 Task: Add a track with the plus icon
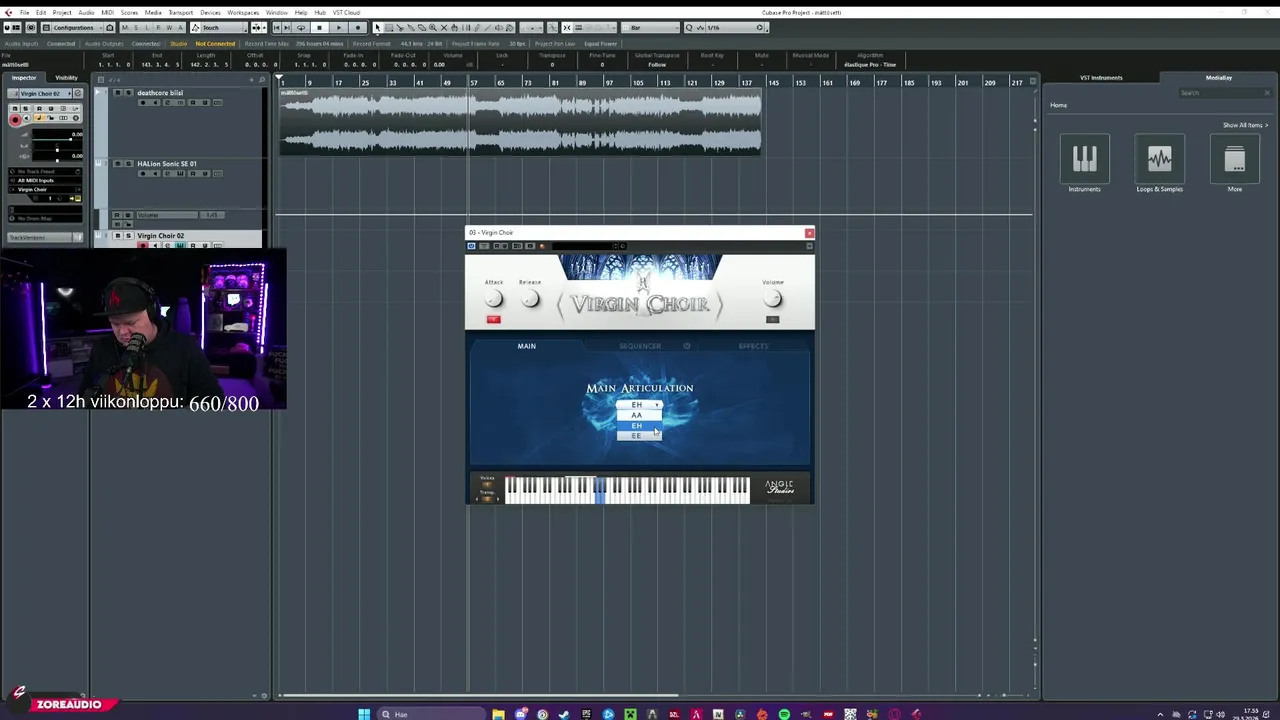pos(251,80)
